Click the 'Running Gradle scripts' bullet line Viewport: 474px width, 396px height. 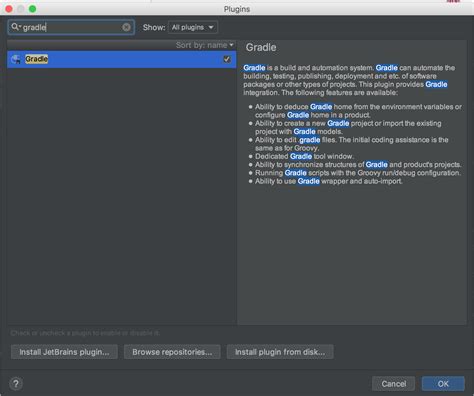(358, 173)
